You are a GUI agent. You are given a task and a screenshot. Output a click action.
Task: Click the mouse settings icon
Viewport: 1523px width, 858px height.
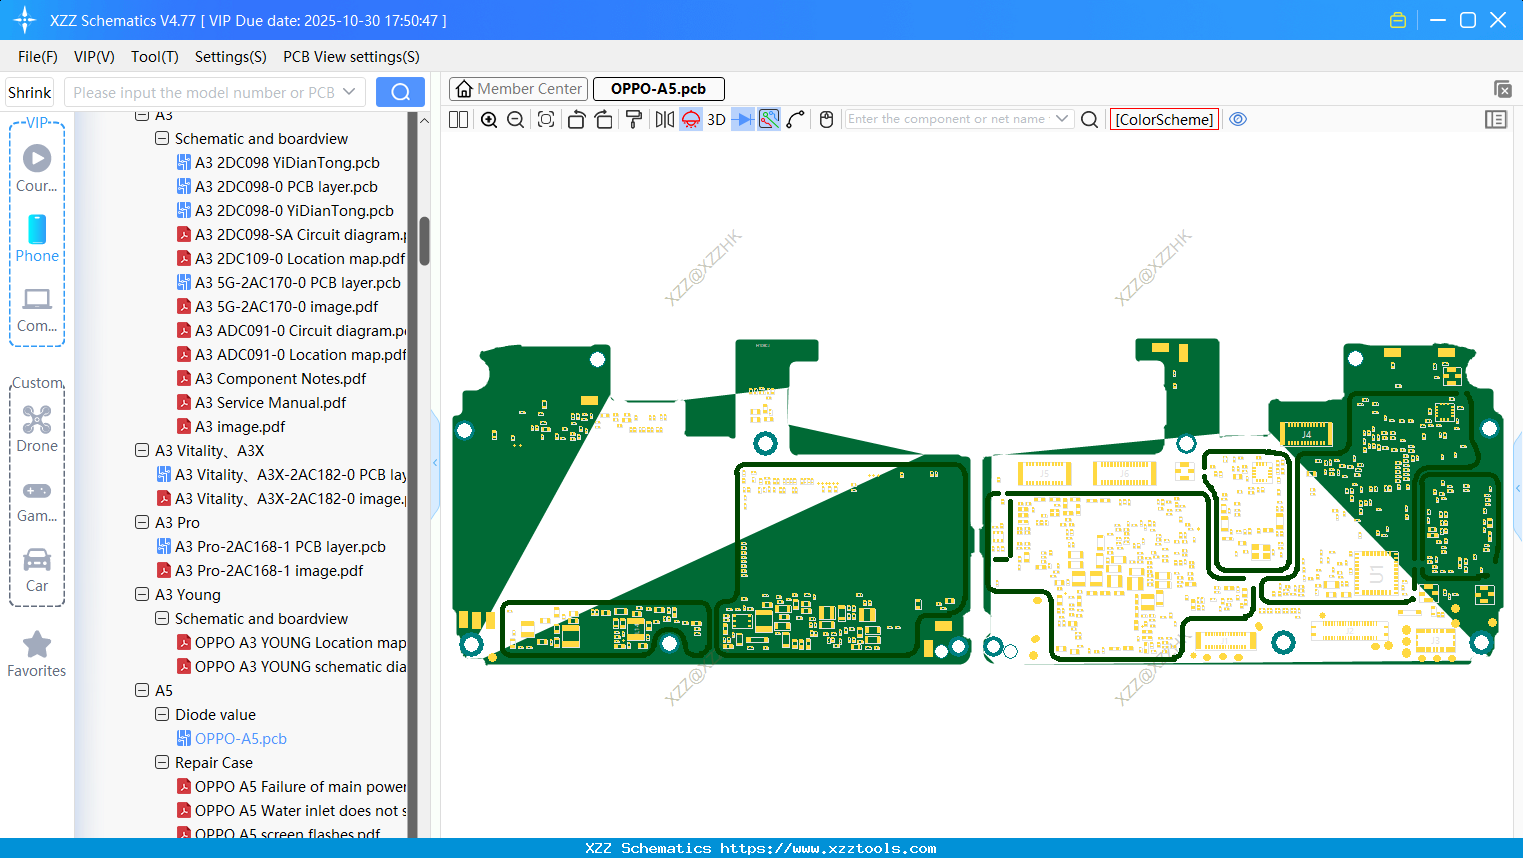click(x=826, y=120)
